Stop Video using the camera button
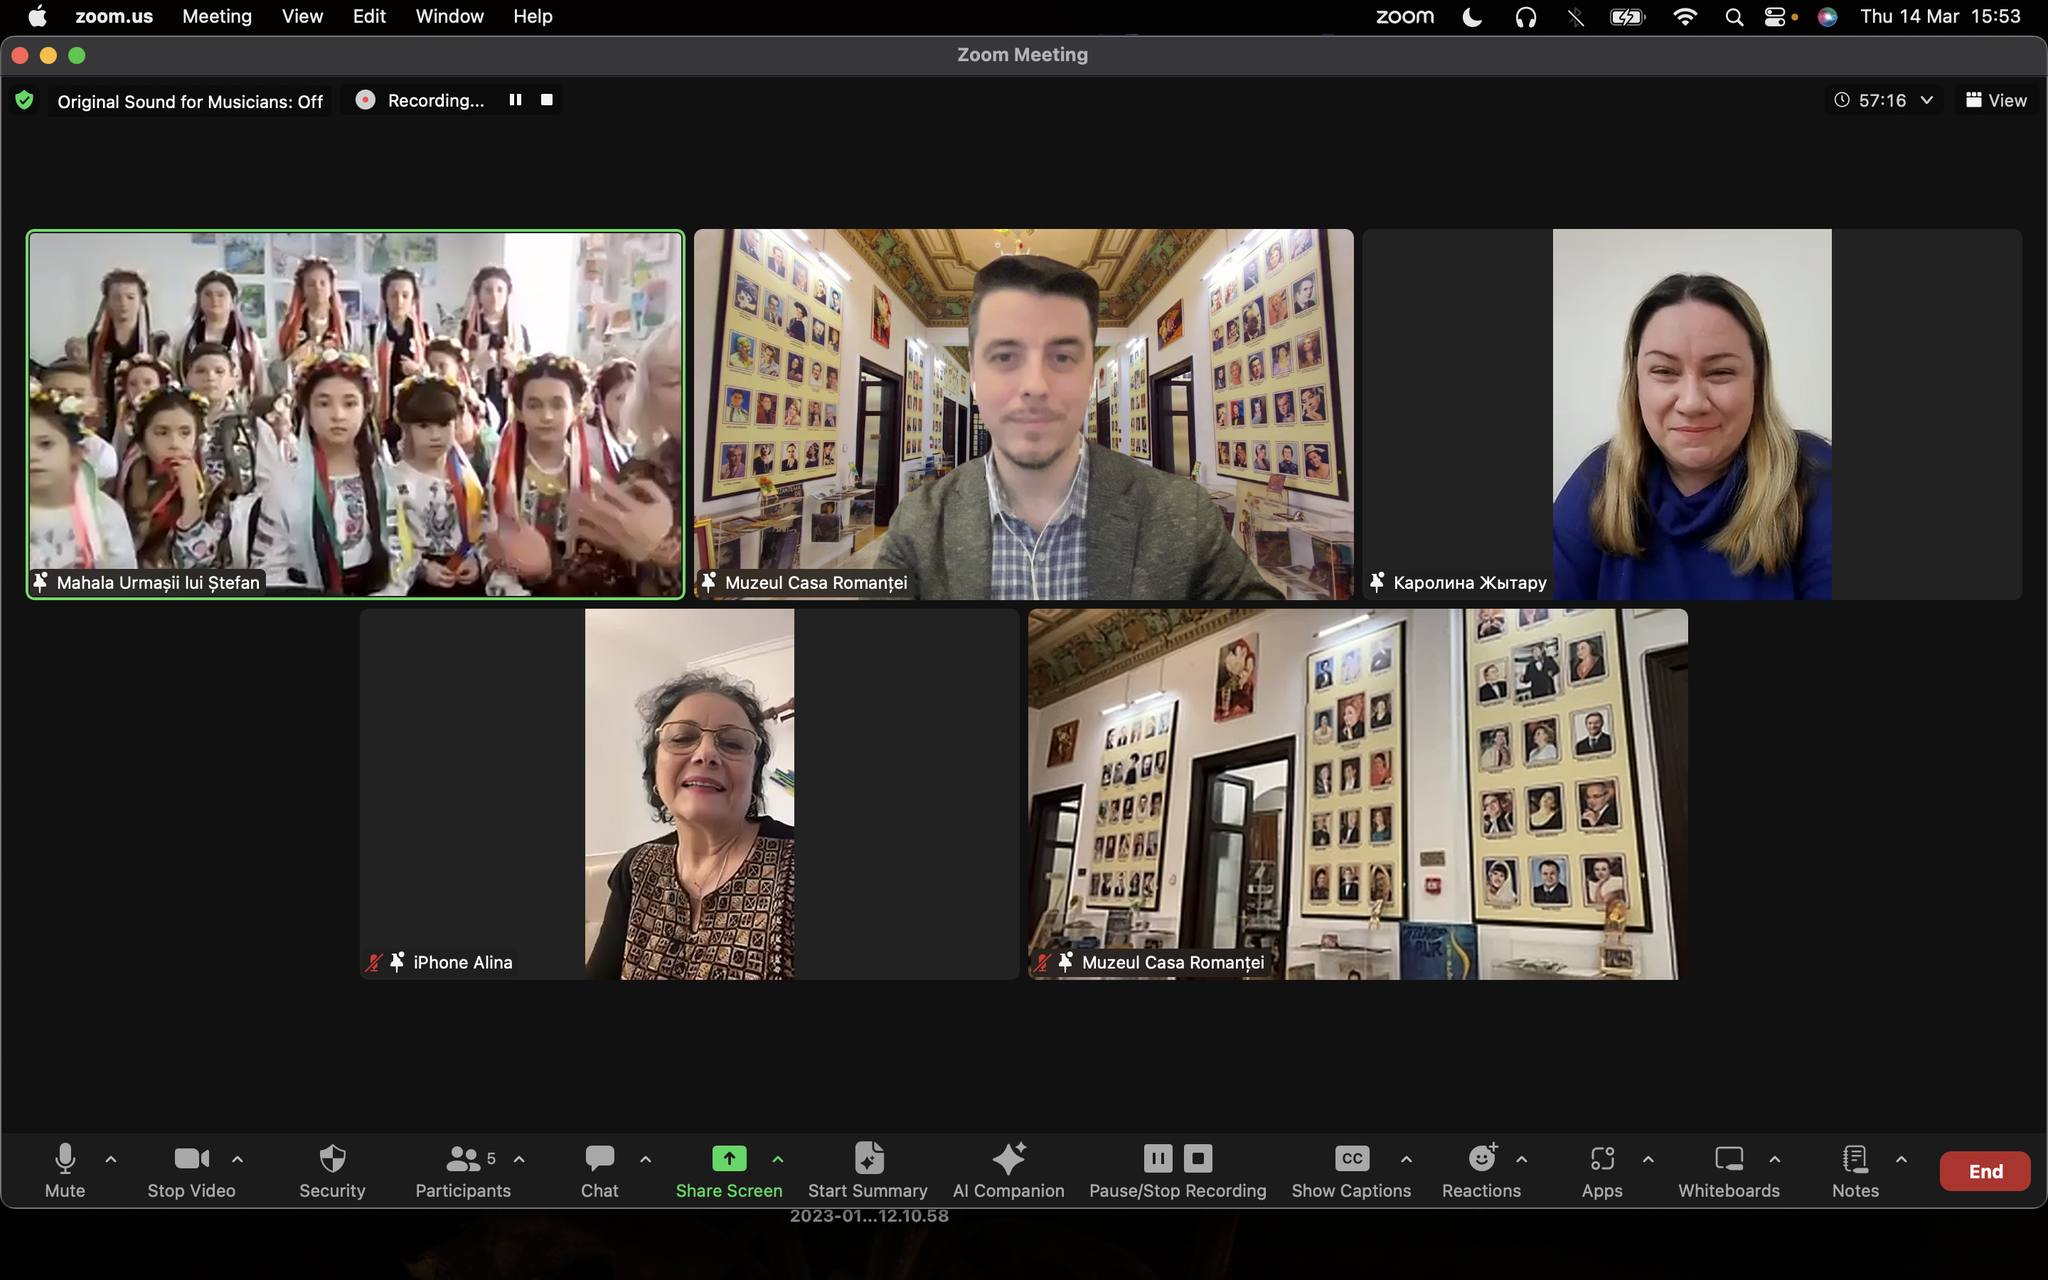The width and height of the screenshot is (2048, 1280). tap(191, 1159)
